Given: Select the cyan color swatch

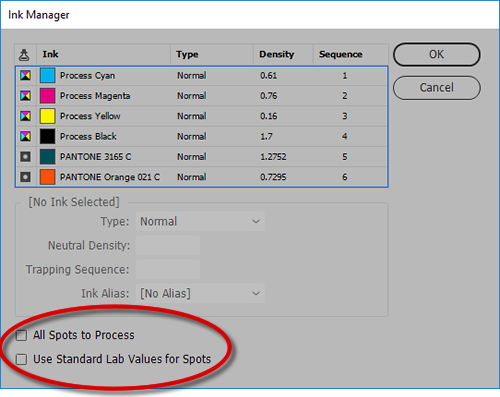Looking at the screenshot, I should (47, 76).
